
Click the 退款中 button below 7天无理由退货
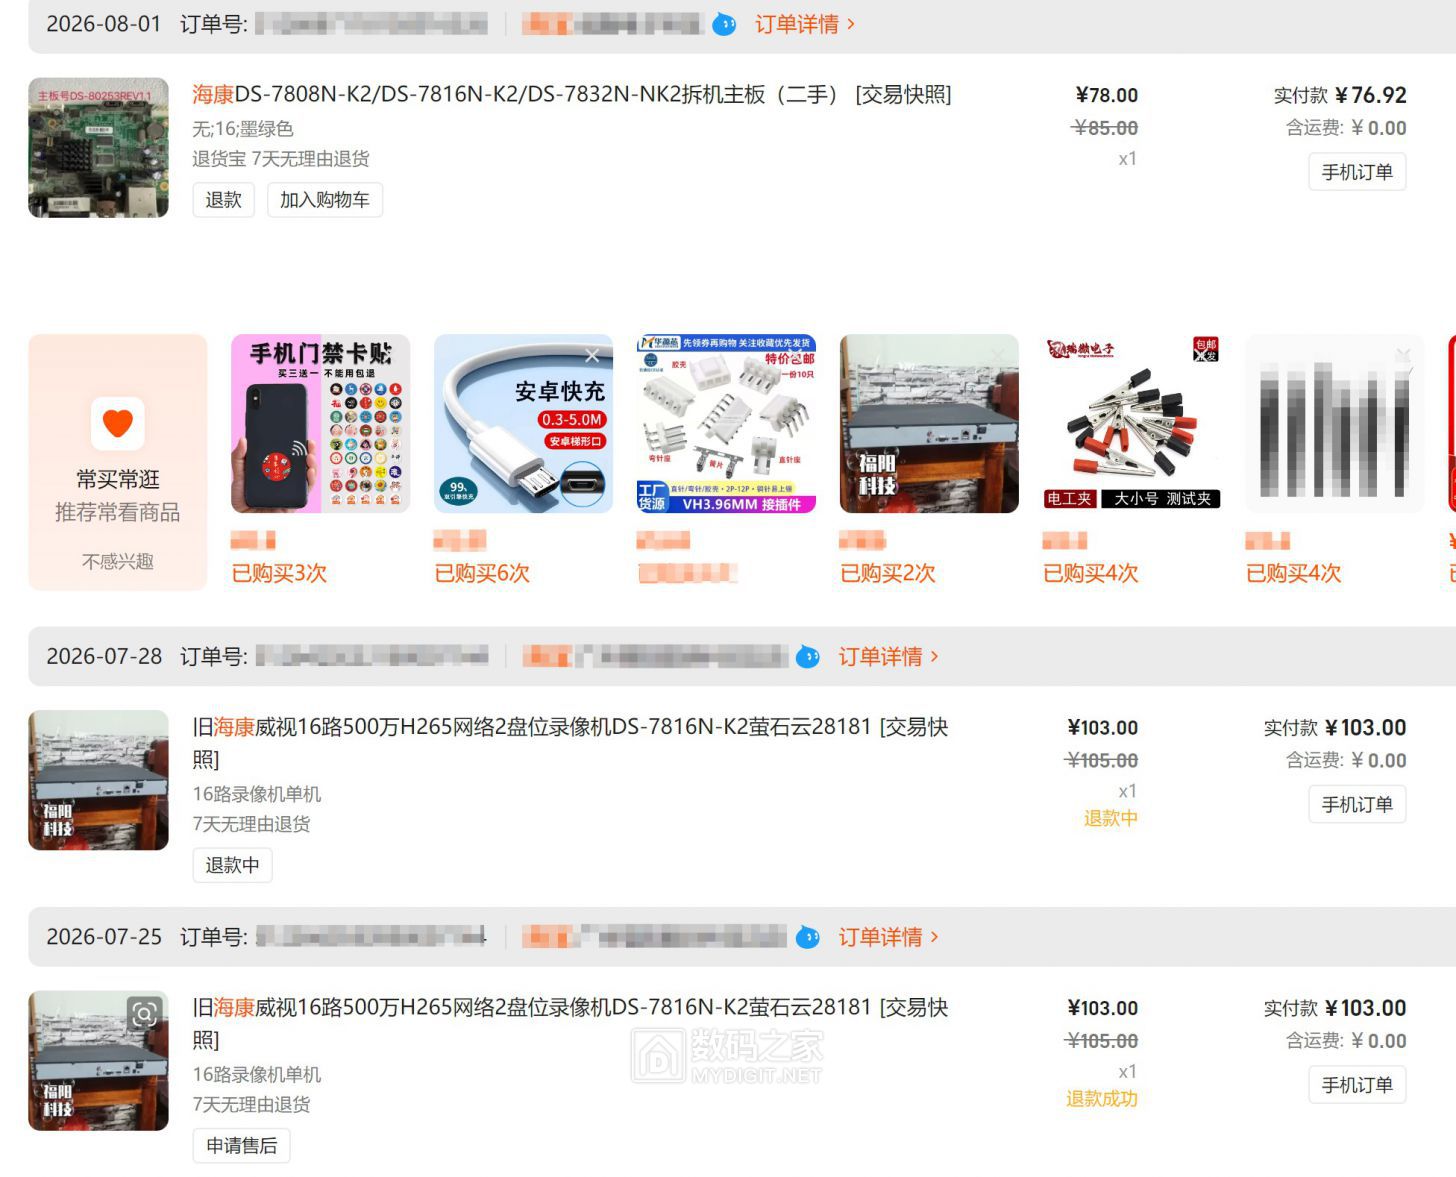[x=232, y=865]
